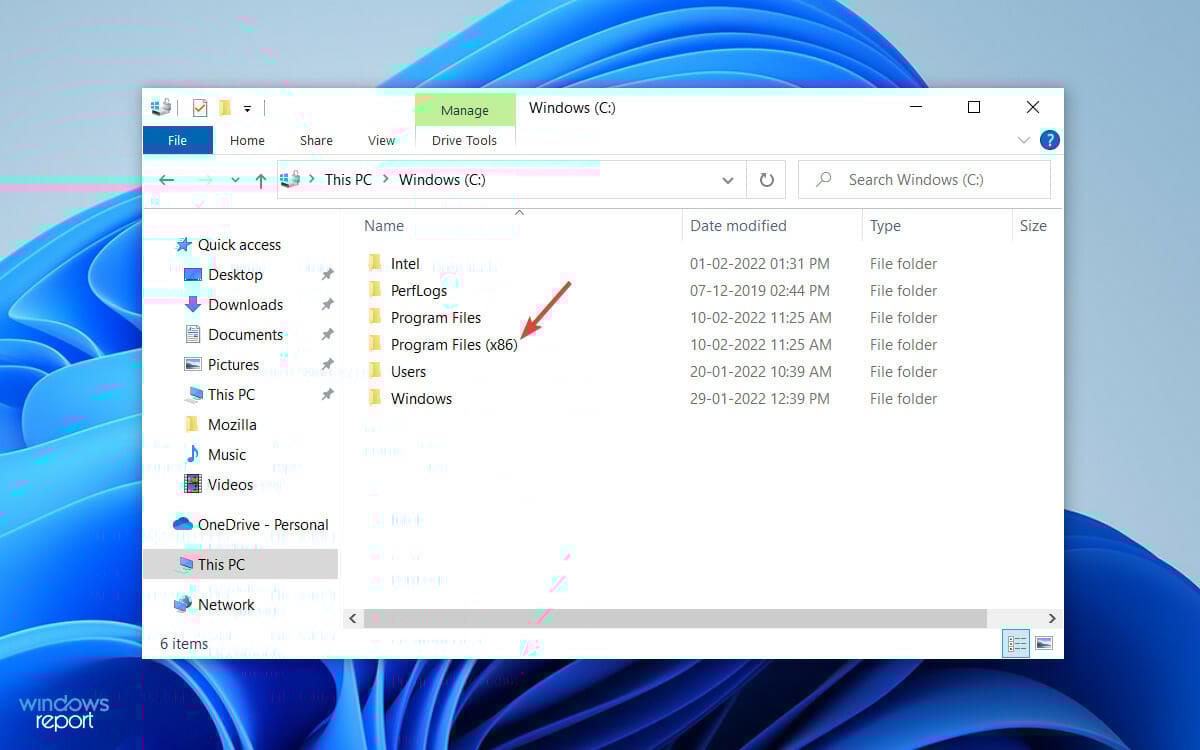1200x750 pixels.
Task: Switch to the View ribbon tab
Action: point(381,140)
